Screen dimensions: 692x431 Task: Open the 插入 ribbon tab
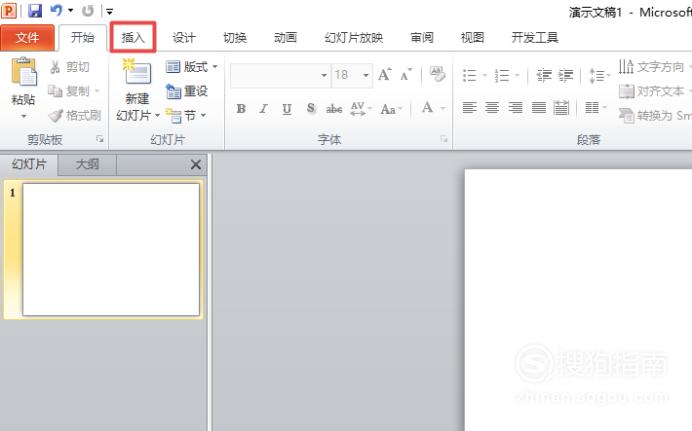[133, 37]
